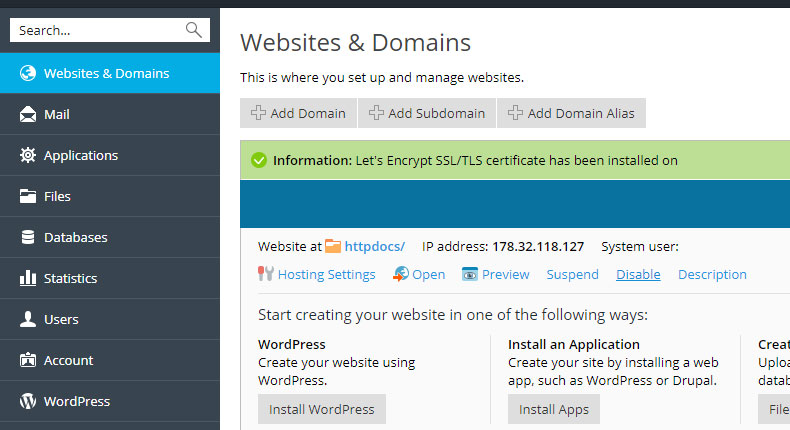
Task: Click the WordPress logo icon in sidebar
Action: 28,401
